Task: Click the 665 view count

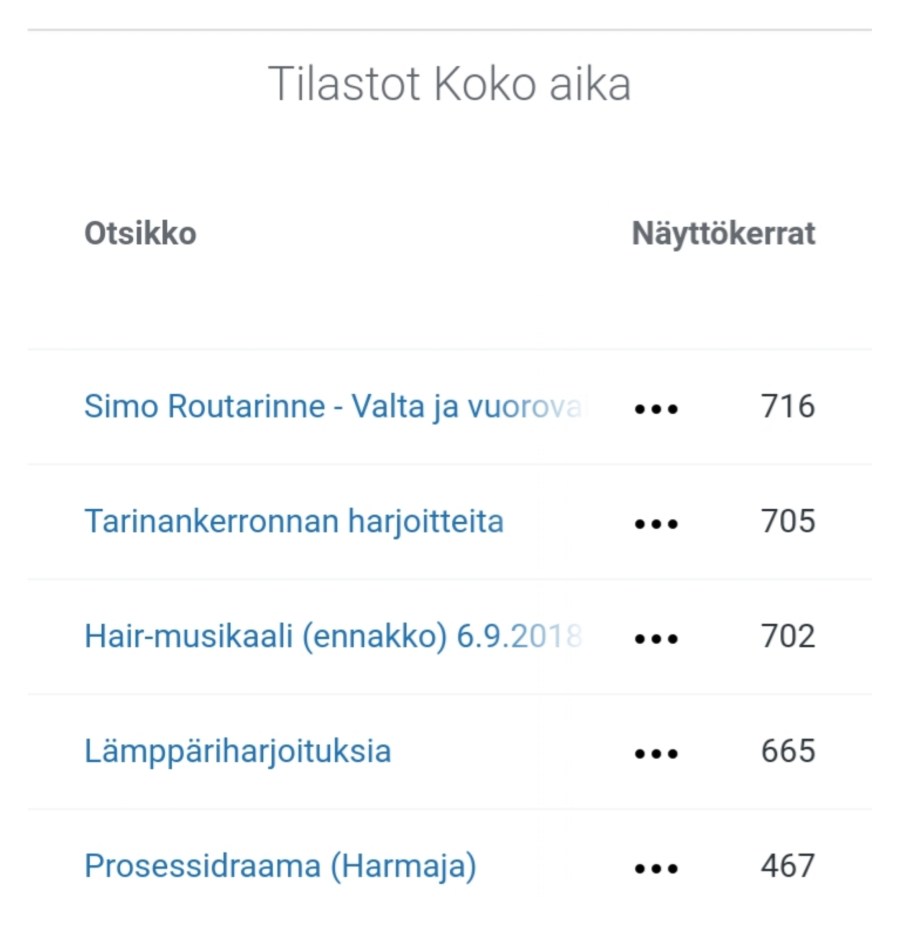Action: (788, 751)
